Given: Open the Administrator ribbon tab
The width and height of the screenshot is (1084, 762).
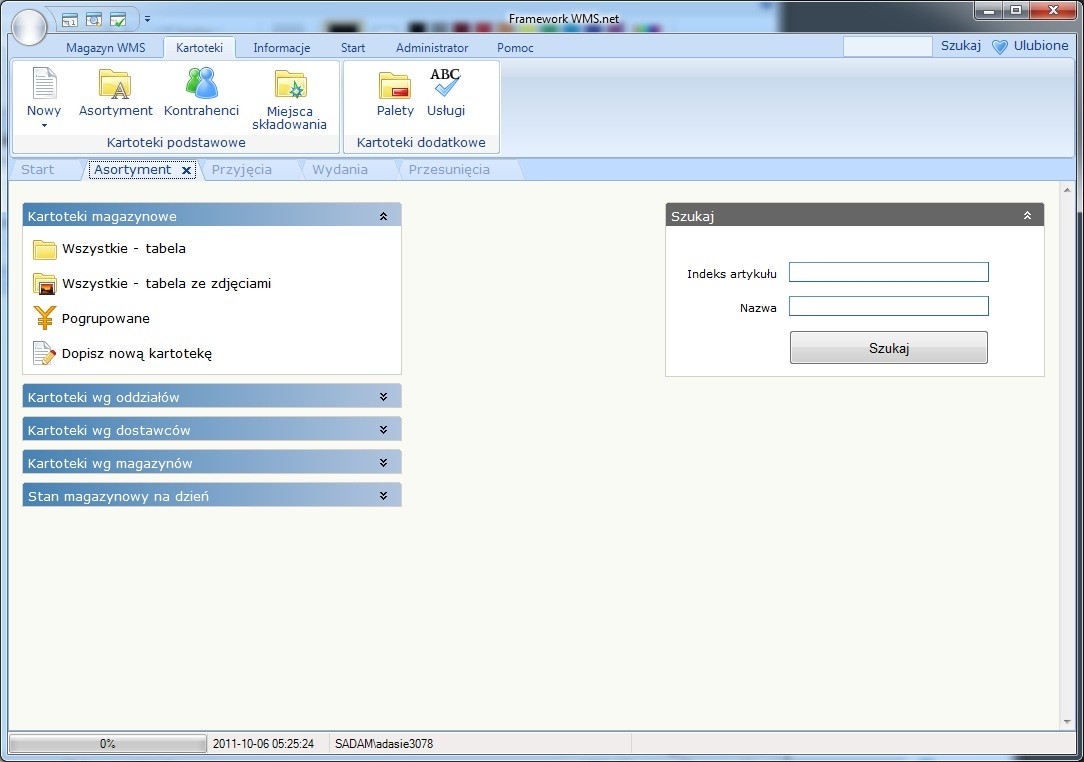Looking at the screenshot, I should (432, 48).
